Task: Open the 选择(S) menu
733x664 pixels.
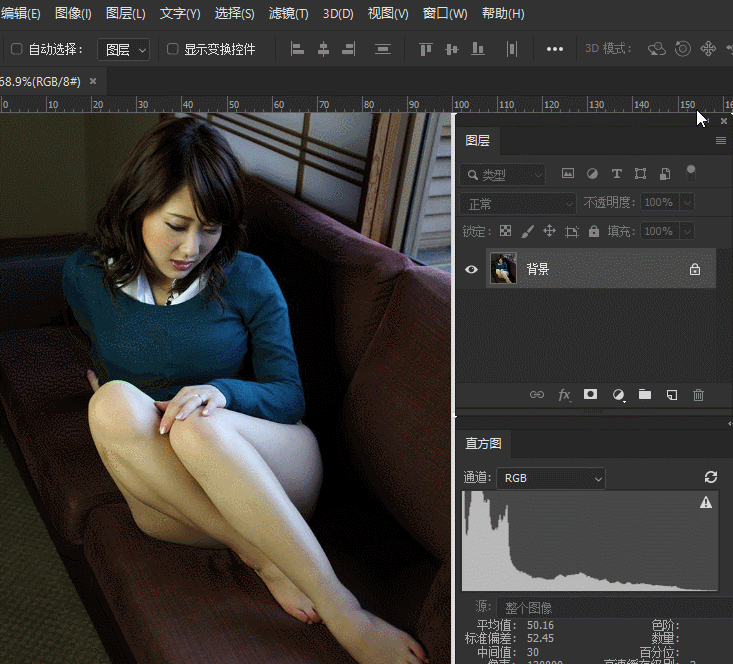Action: [x=234, y=14]
